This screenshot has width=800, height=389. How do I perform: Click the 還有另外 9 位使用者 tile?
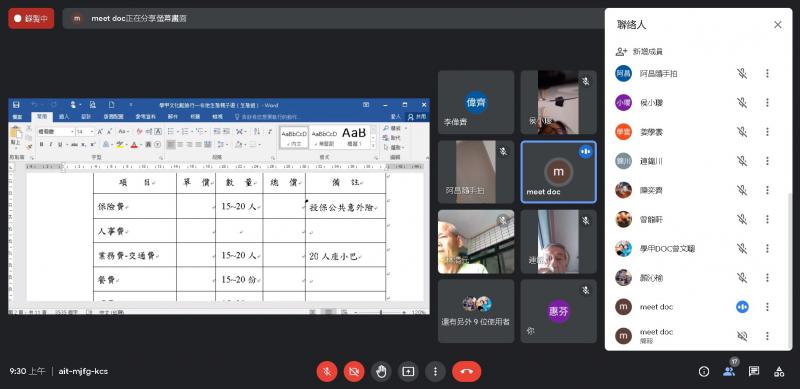pyautogui.click(x=476, y=311)
